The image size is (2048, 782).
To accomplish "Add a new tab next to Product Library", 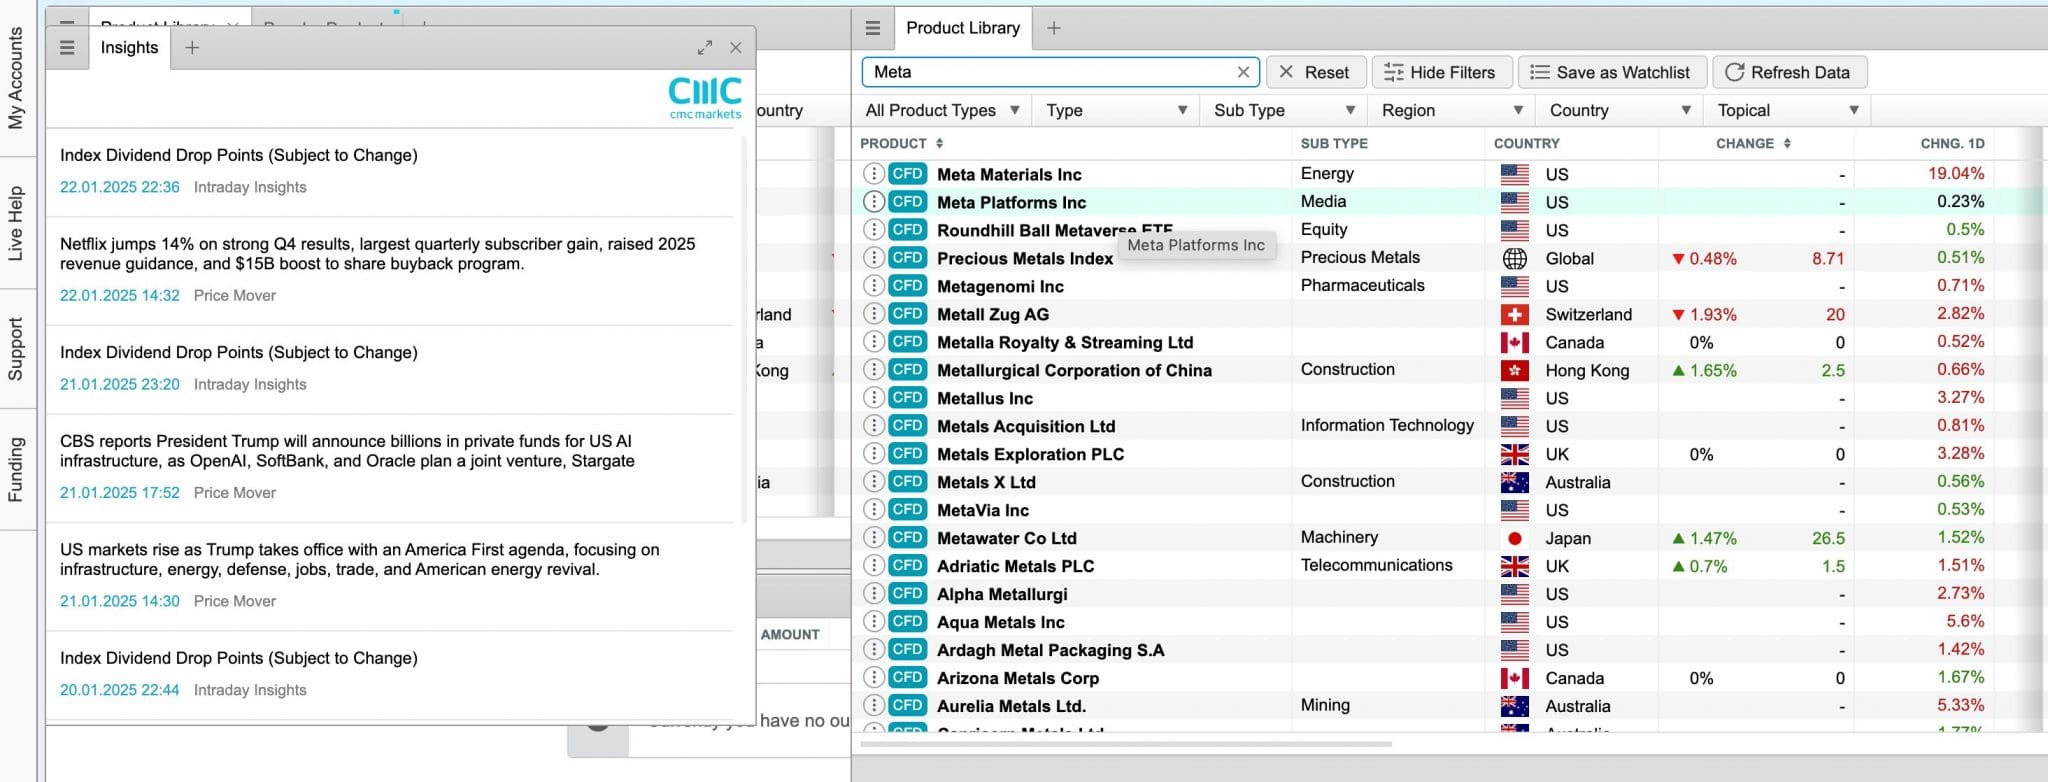I will (1053, 28).
